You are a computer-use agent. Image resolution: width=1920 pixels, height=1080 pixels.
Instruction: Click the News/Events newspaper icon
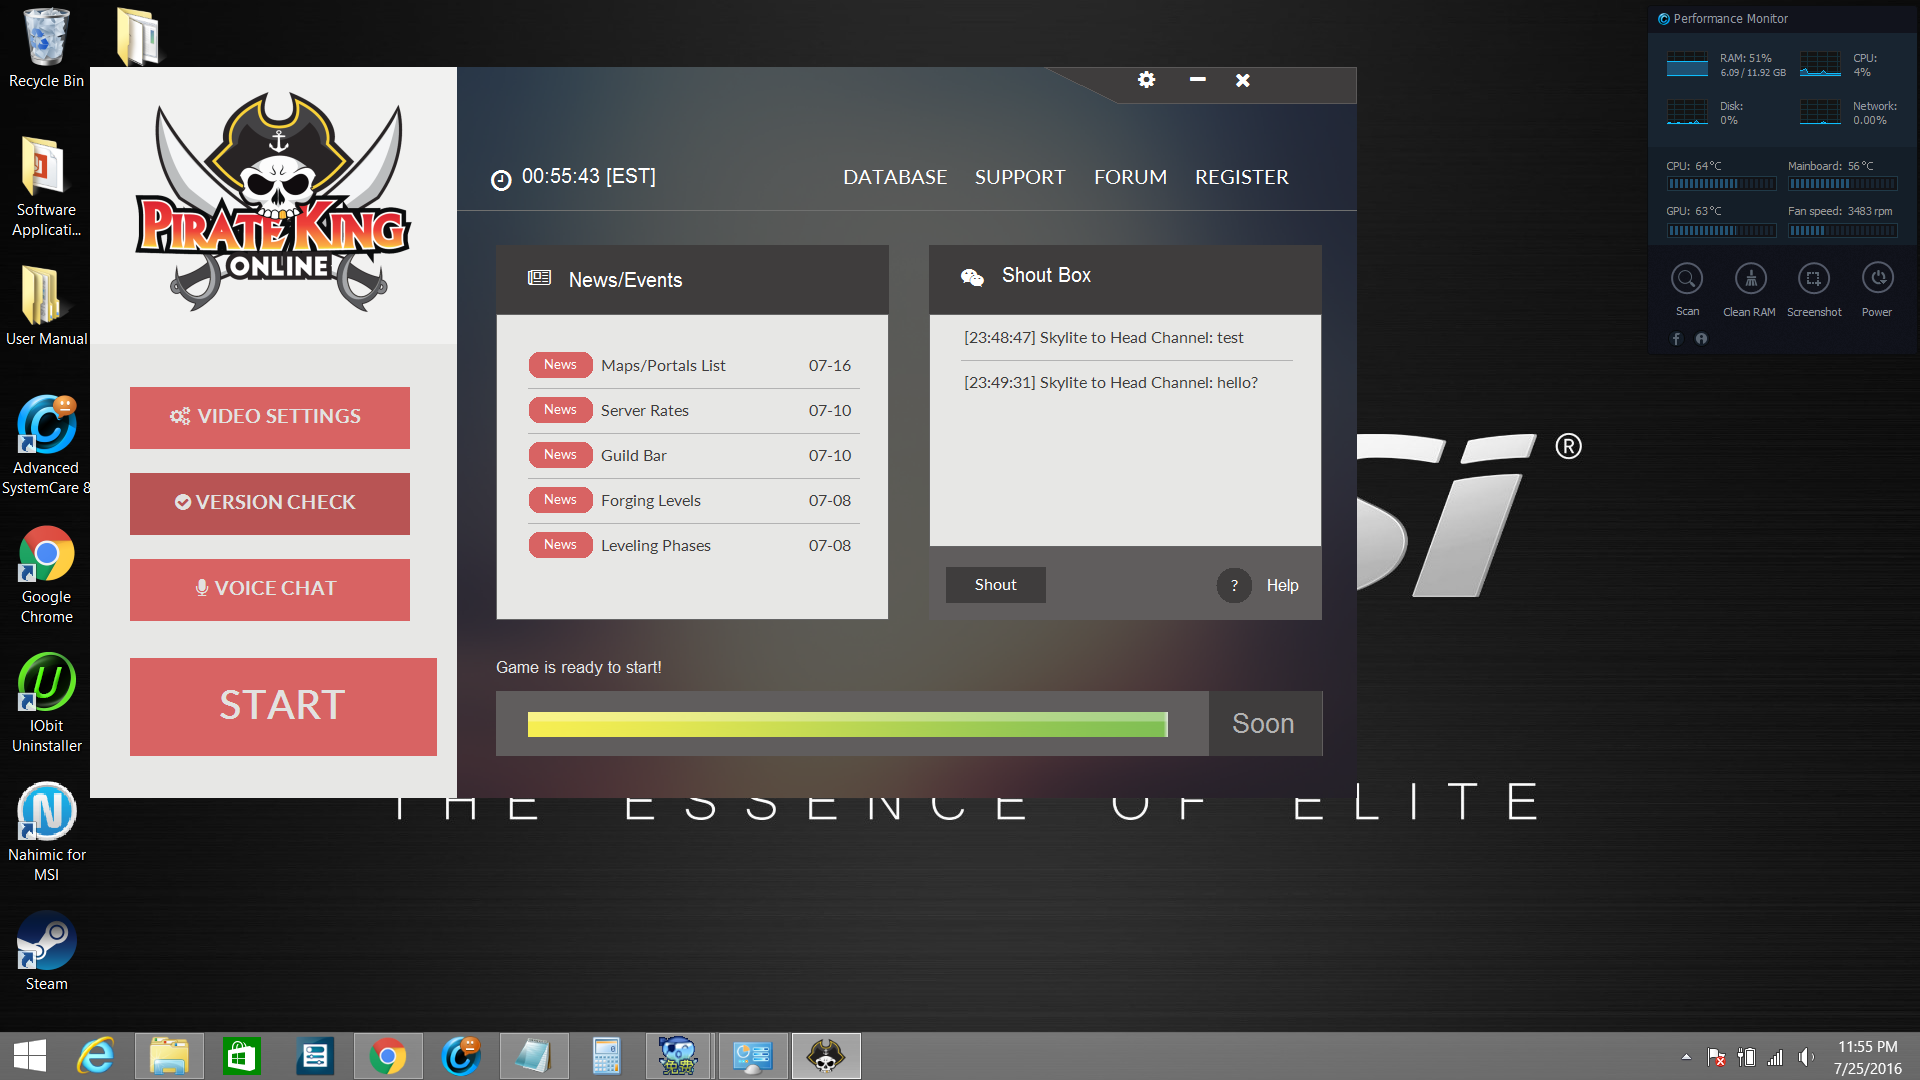(539, 278)
